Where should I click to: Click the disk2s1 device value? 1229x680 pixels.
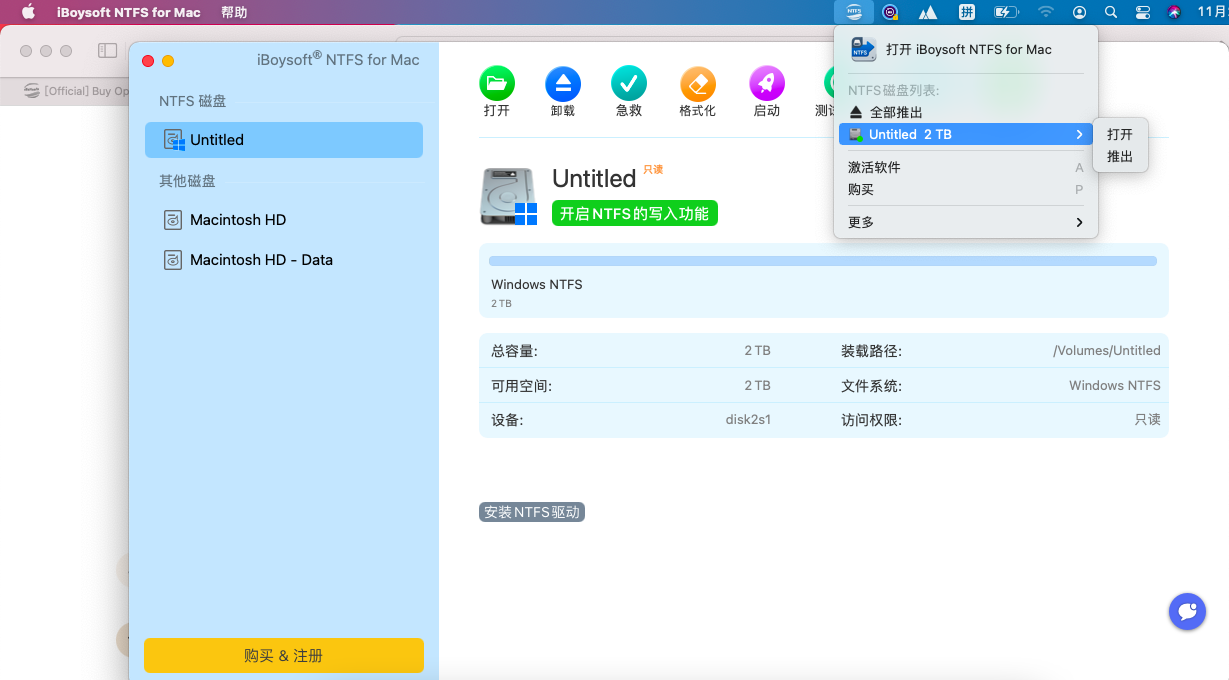[x=748, y=420]
